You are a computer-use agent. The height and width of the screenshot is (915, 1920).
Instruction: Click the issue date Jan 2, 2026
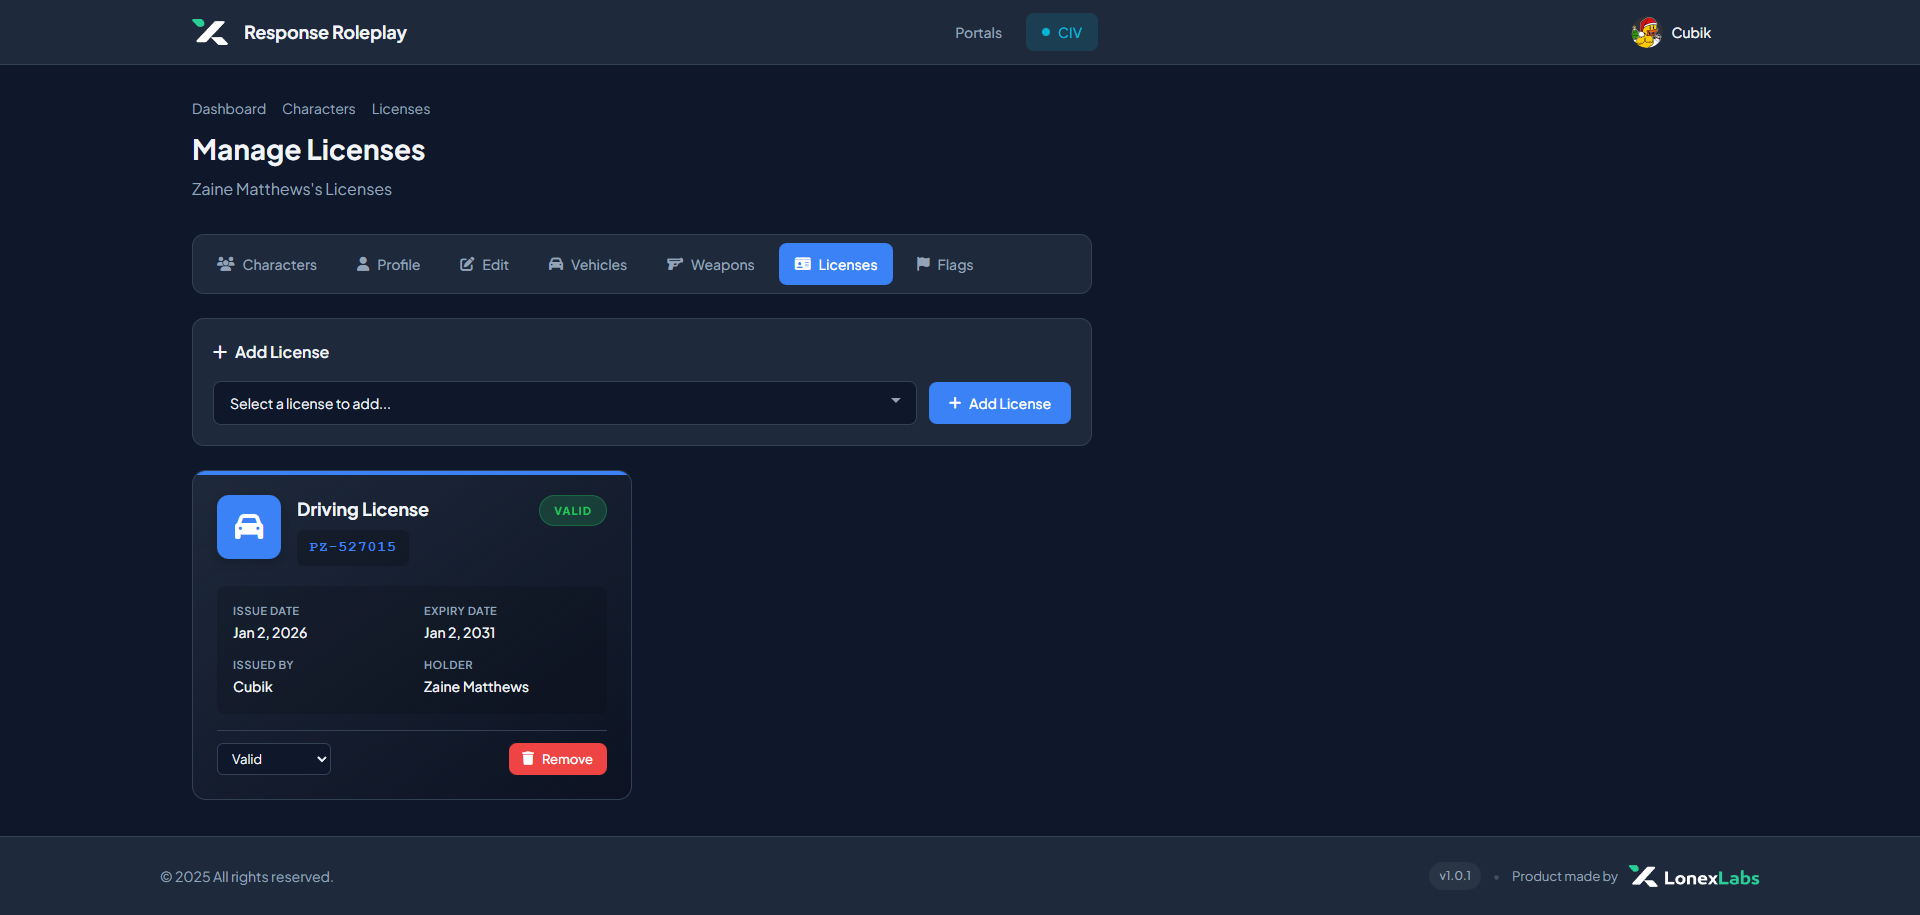coord(270,633)
